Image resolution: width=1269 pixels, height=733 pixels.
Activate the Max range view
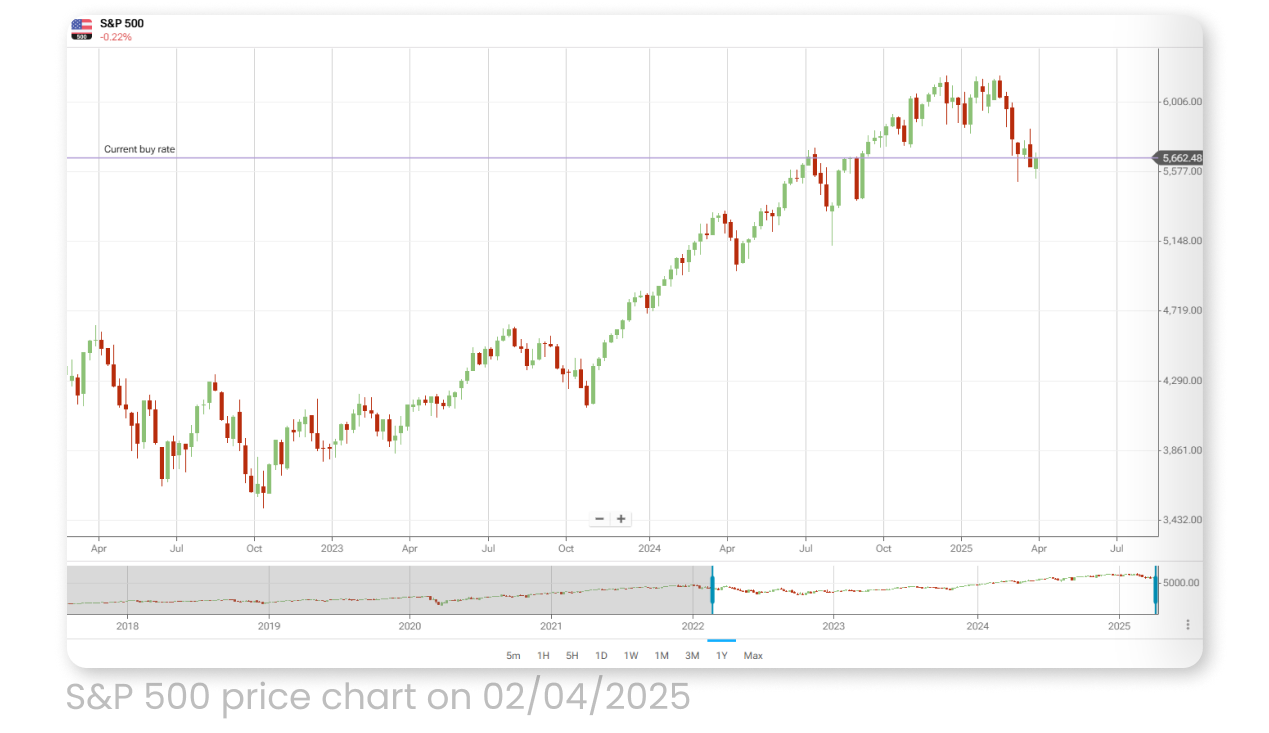pyautogui.click(x=752, y=655)
